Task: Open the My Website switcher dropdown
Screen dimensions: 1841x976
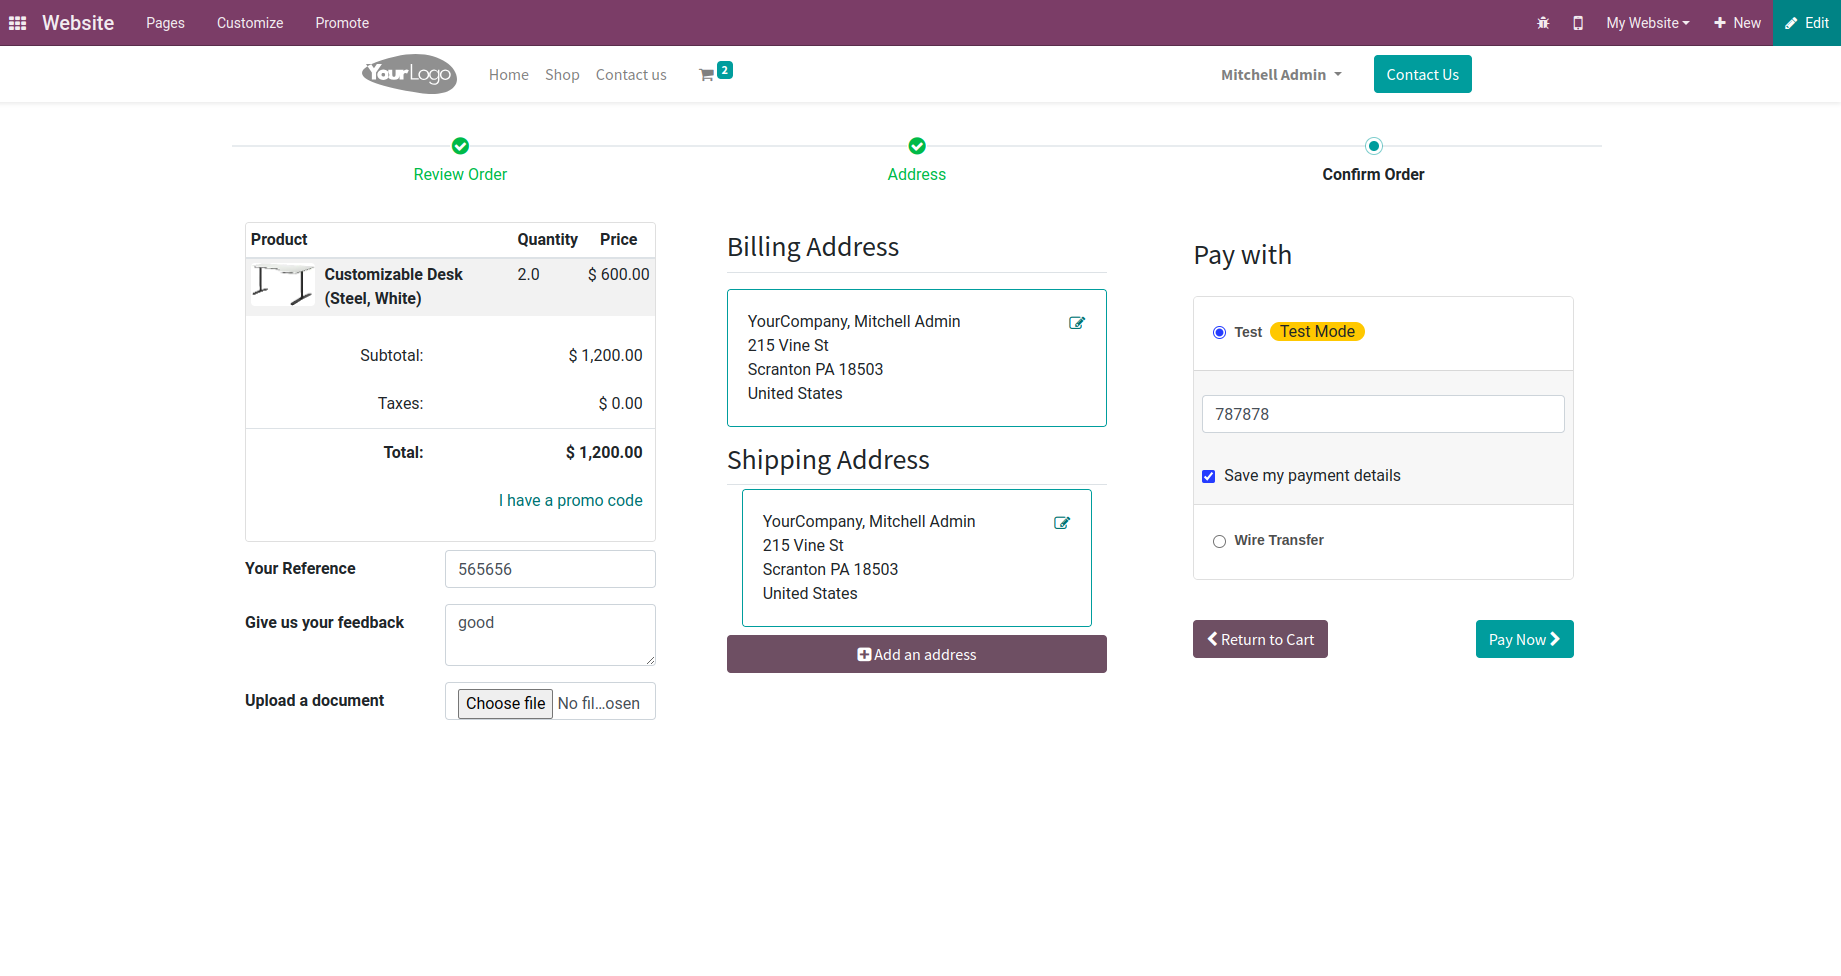Action: 1647,23
